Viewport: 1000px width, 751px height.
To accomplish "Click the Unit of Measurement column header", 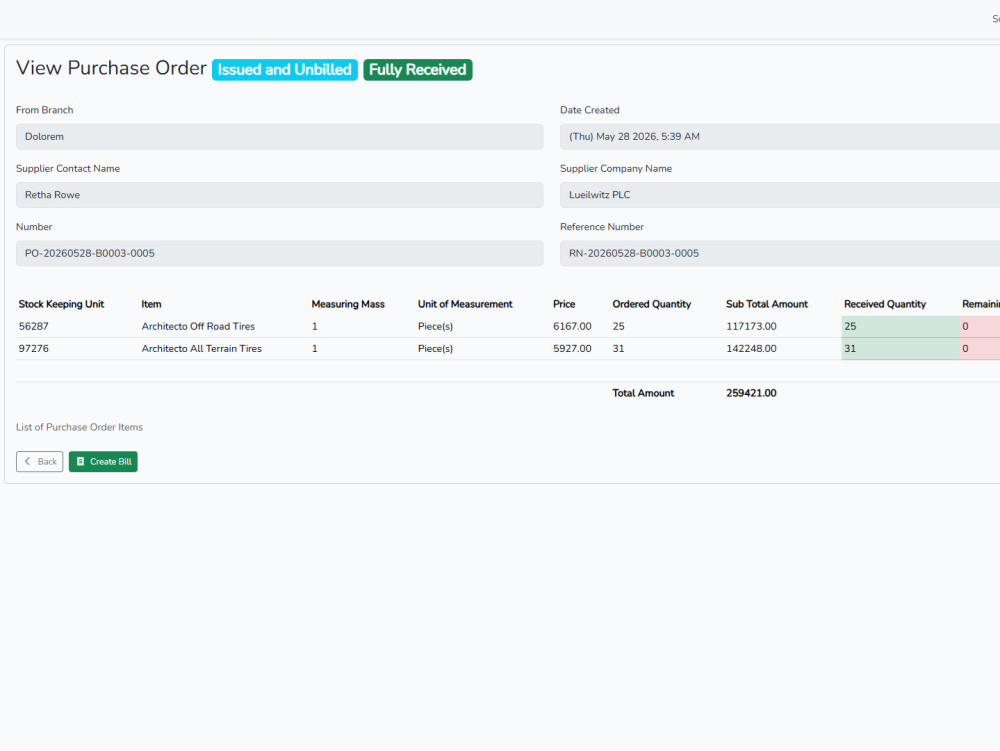I will 465,304.
